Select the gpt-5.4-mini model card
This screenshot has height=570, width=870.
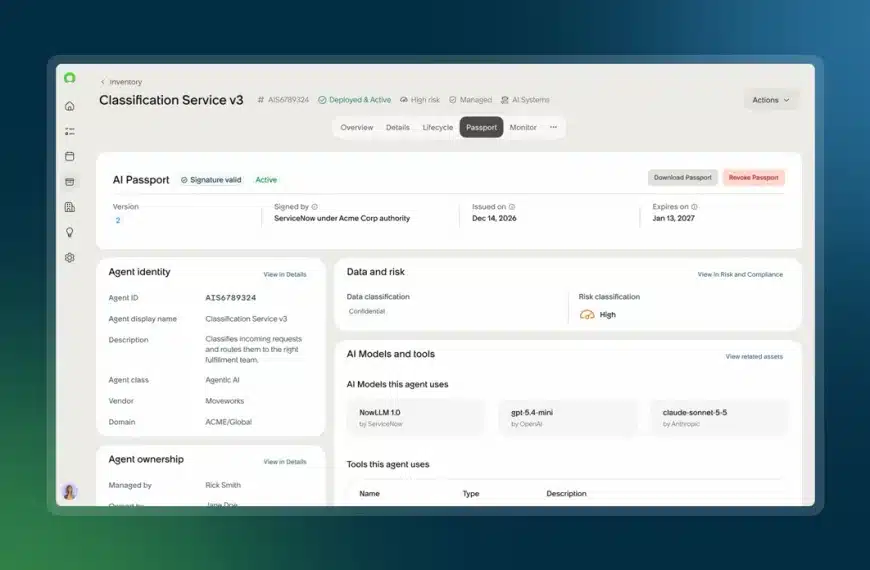point(567,417)
